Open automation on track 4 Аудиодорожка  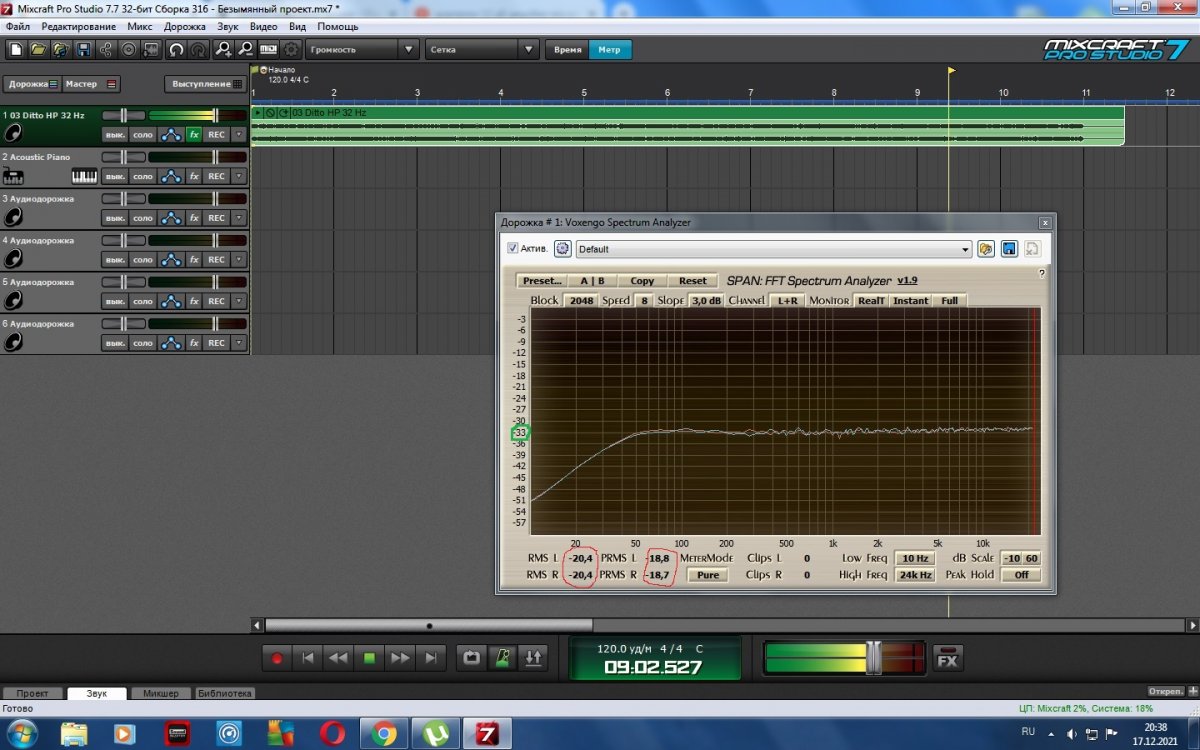(x=171, y=260)
